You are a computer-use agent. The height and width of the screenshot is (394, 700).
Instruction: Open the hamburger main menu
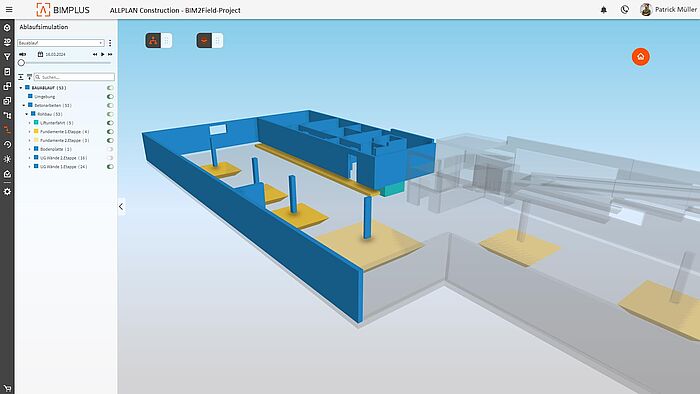click(9, 9)
